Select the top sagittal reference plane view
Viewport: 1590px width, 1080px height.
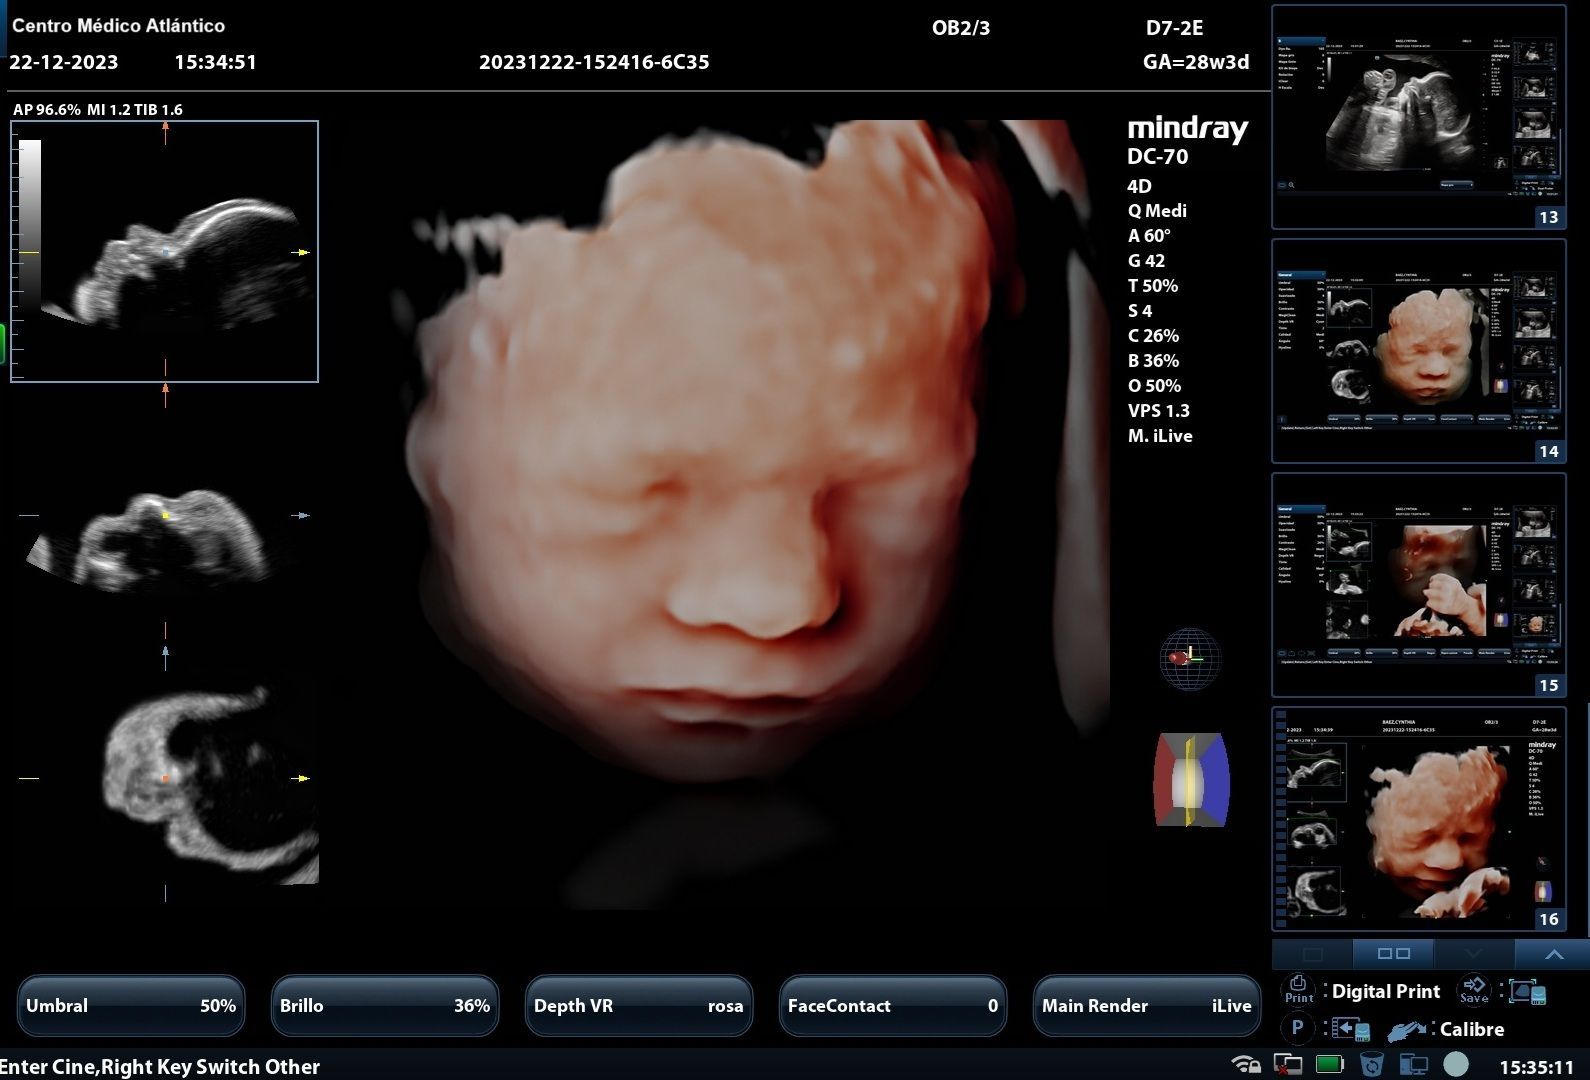(165, 252)
